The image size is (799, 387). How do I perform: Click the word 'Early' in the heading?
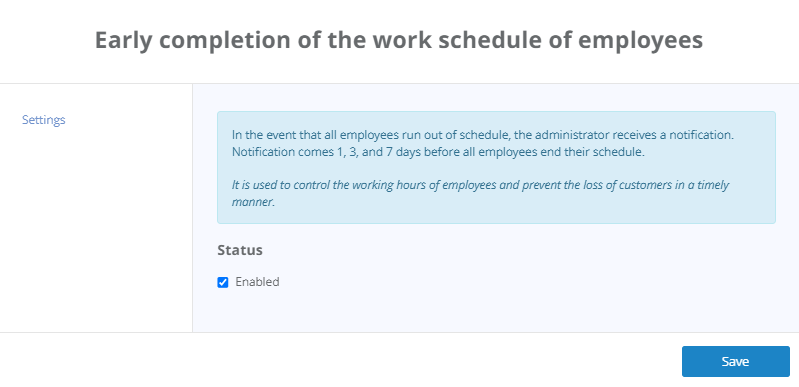tap(124, 41)
